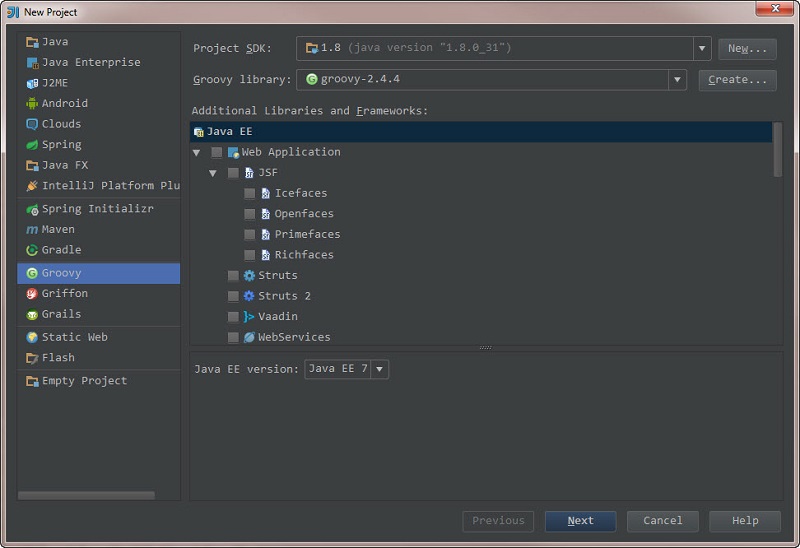Click the Cancel button
800x548 pixels.
[663, 521]
